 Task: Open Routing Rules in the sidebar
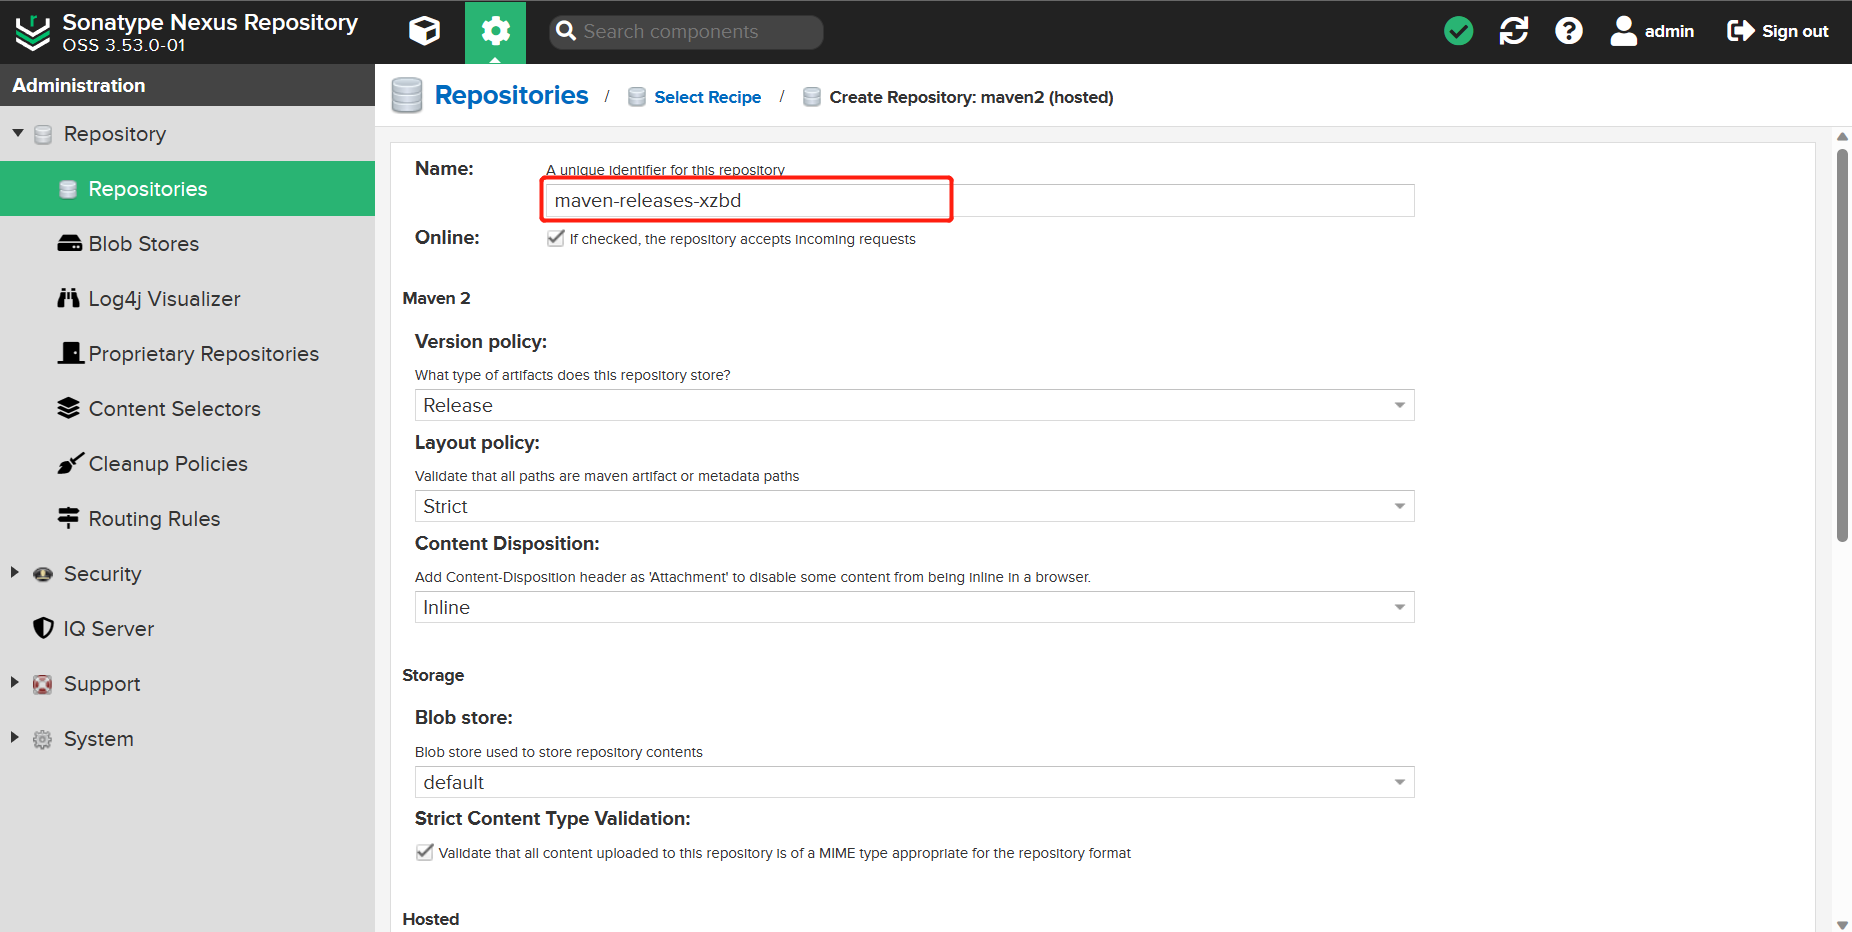pyautogui.click(x=187, y=518)
